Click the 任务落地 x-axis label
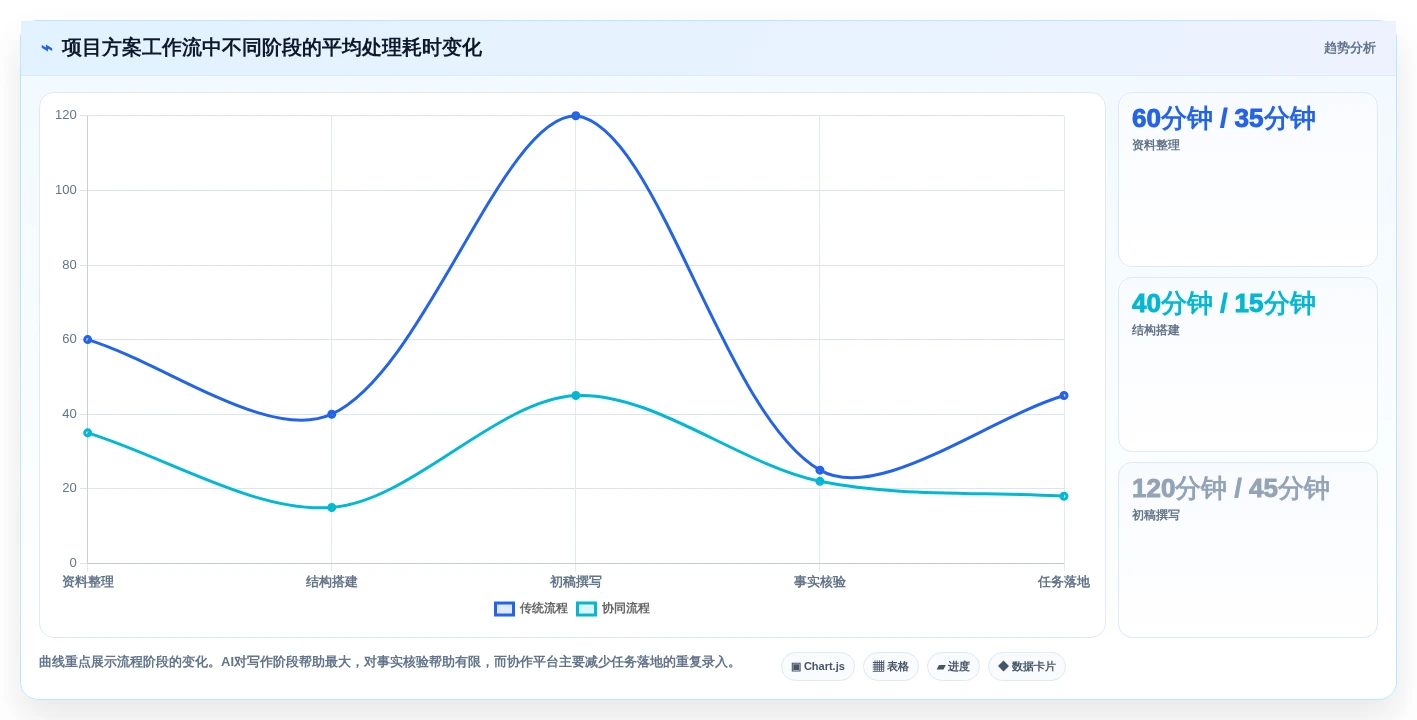The width and height of the screenshot is (1417, 720). pos(1064,582)
